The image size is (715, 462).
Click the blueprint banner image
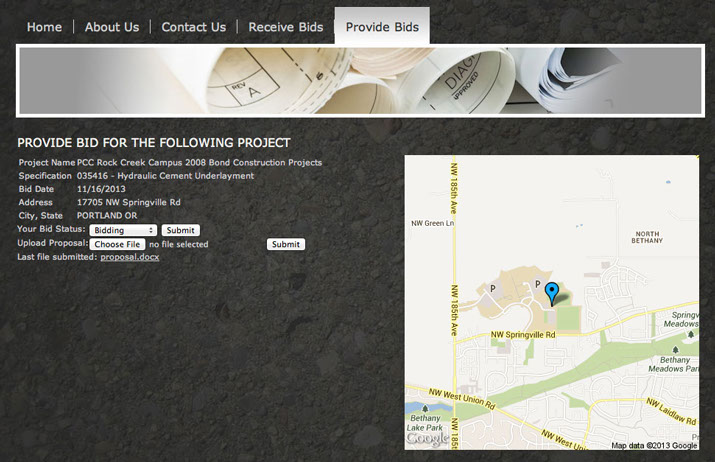tap(360, 81)
